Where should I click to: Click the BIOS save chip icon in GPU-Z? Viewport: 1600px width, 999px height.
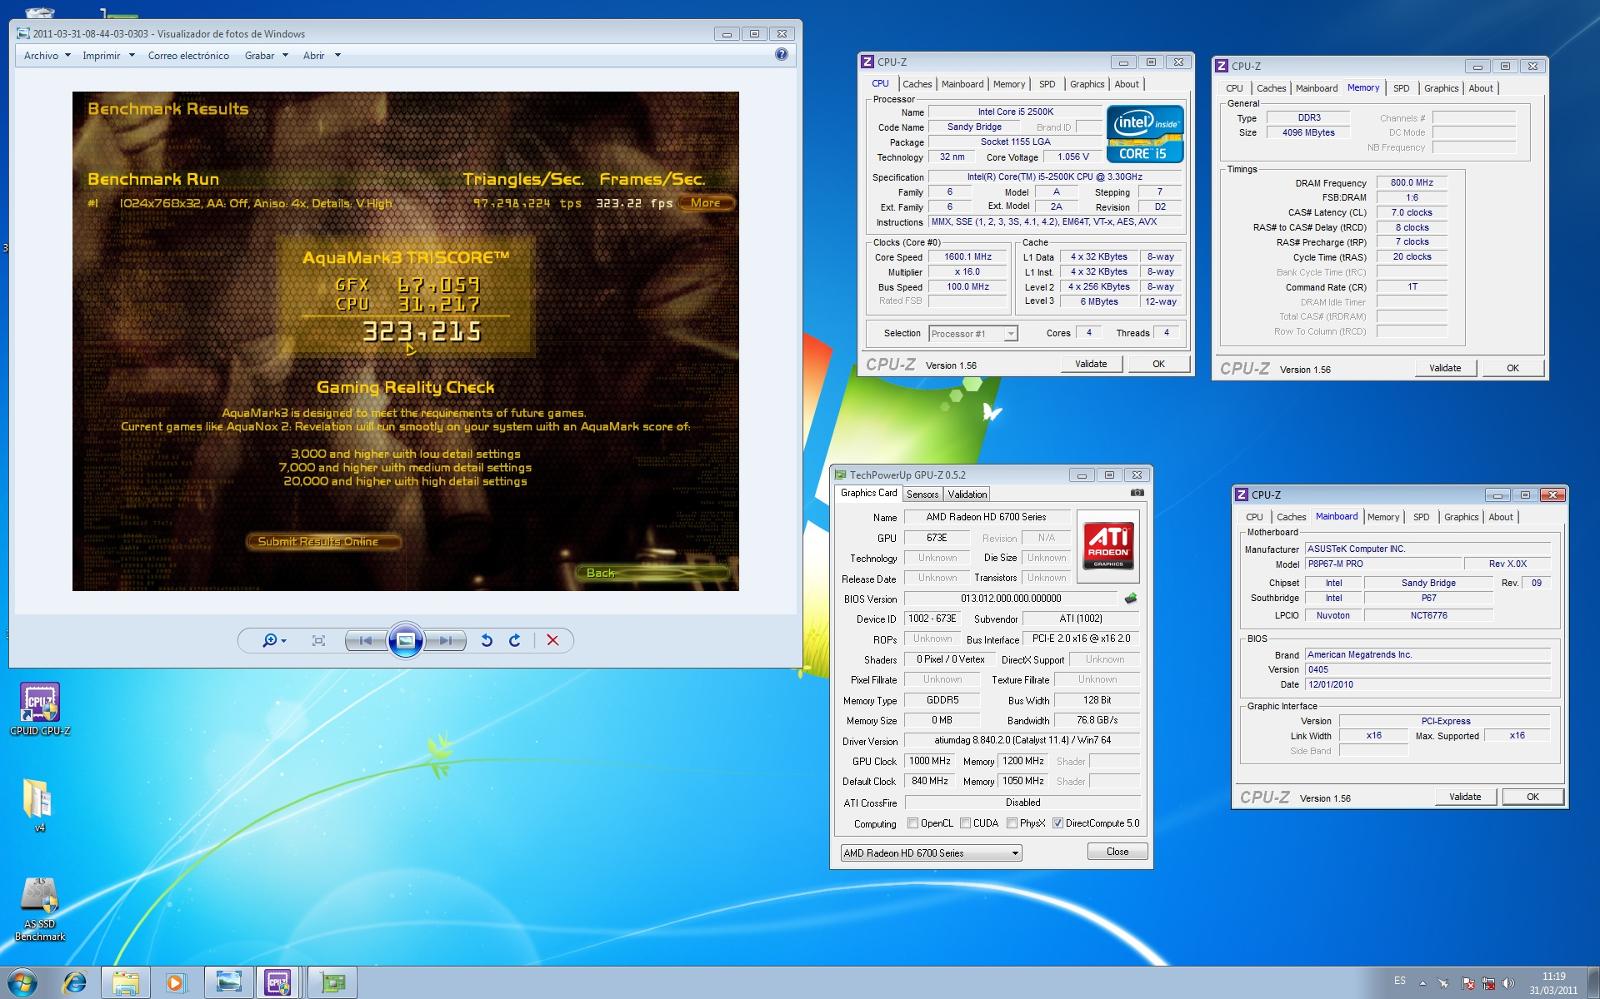click(x=1131, y=598)
